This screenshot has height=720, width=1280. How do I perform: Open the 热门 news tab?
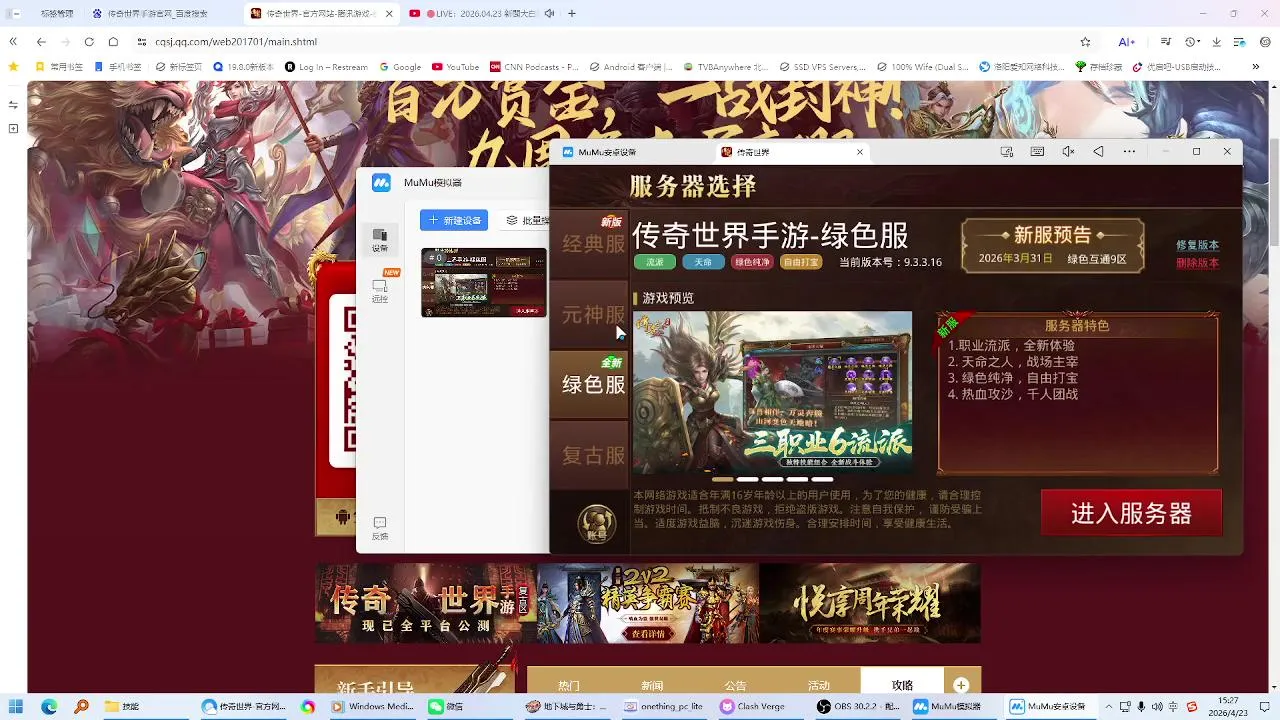coord(569,685)
